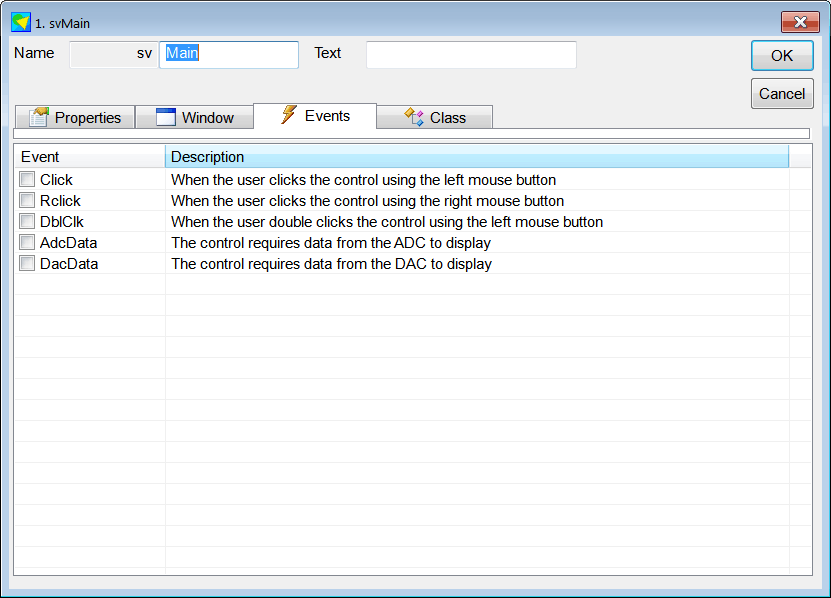
Task: Open the Window tab
Action: 195,117
